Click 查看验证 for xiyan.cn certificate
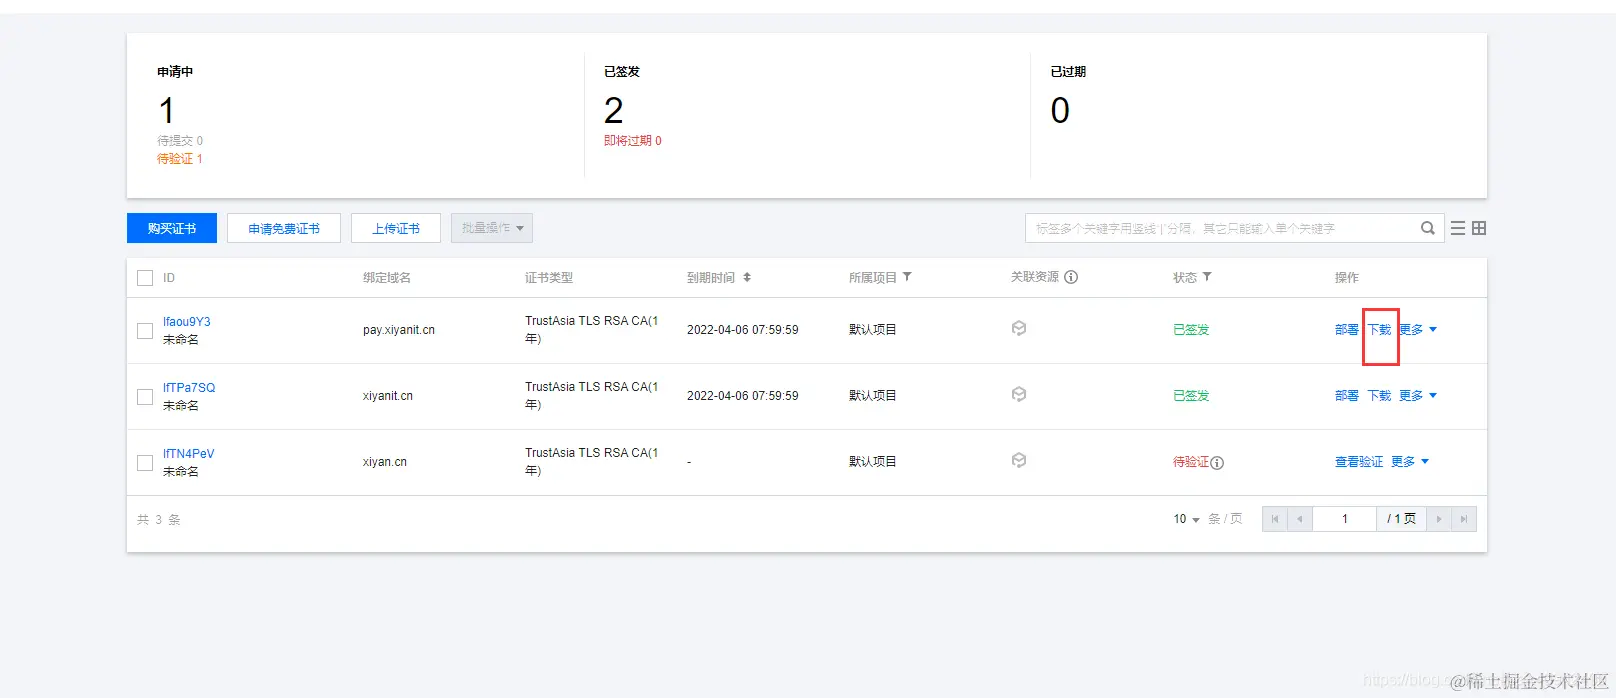This screenshot has width=1616, height=698. 1359,461
